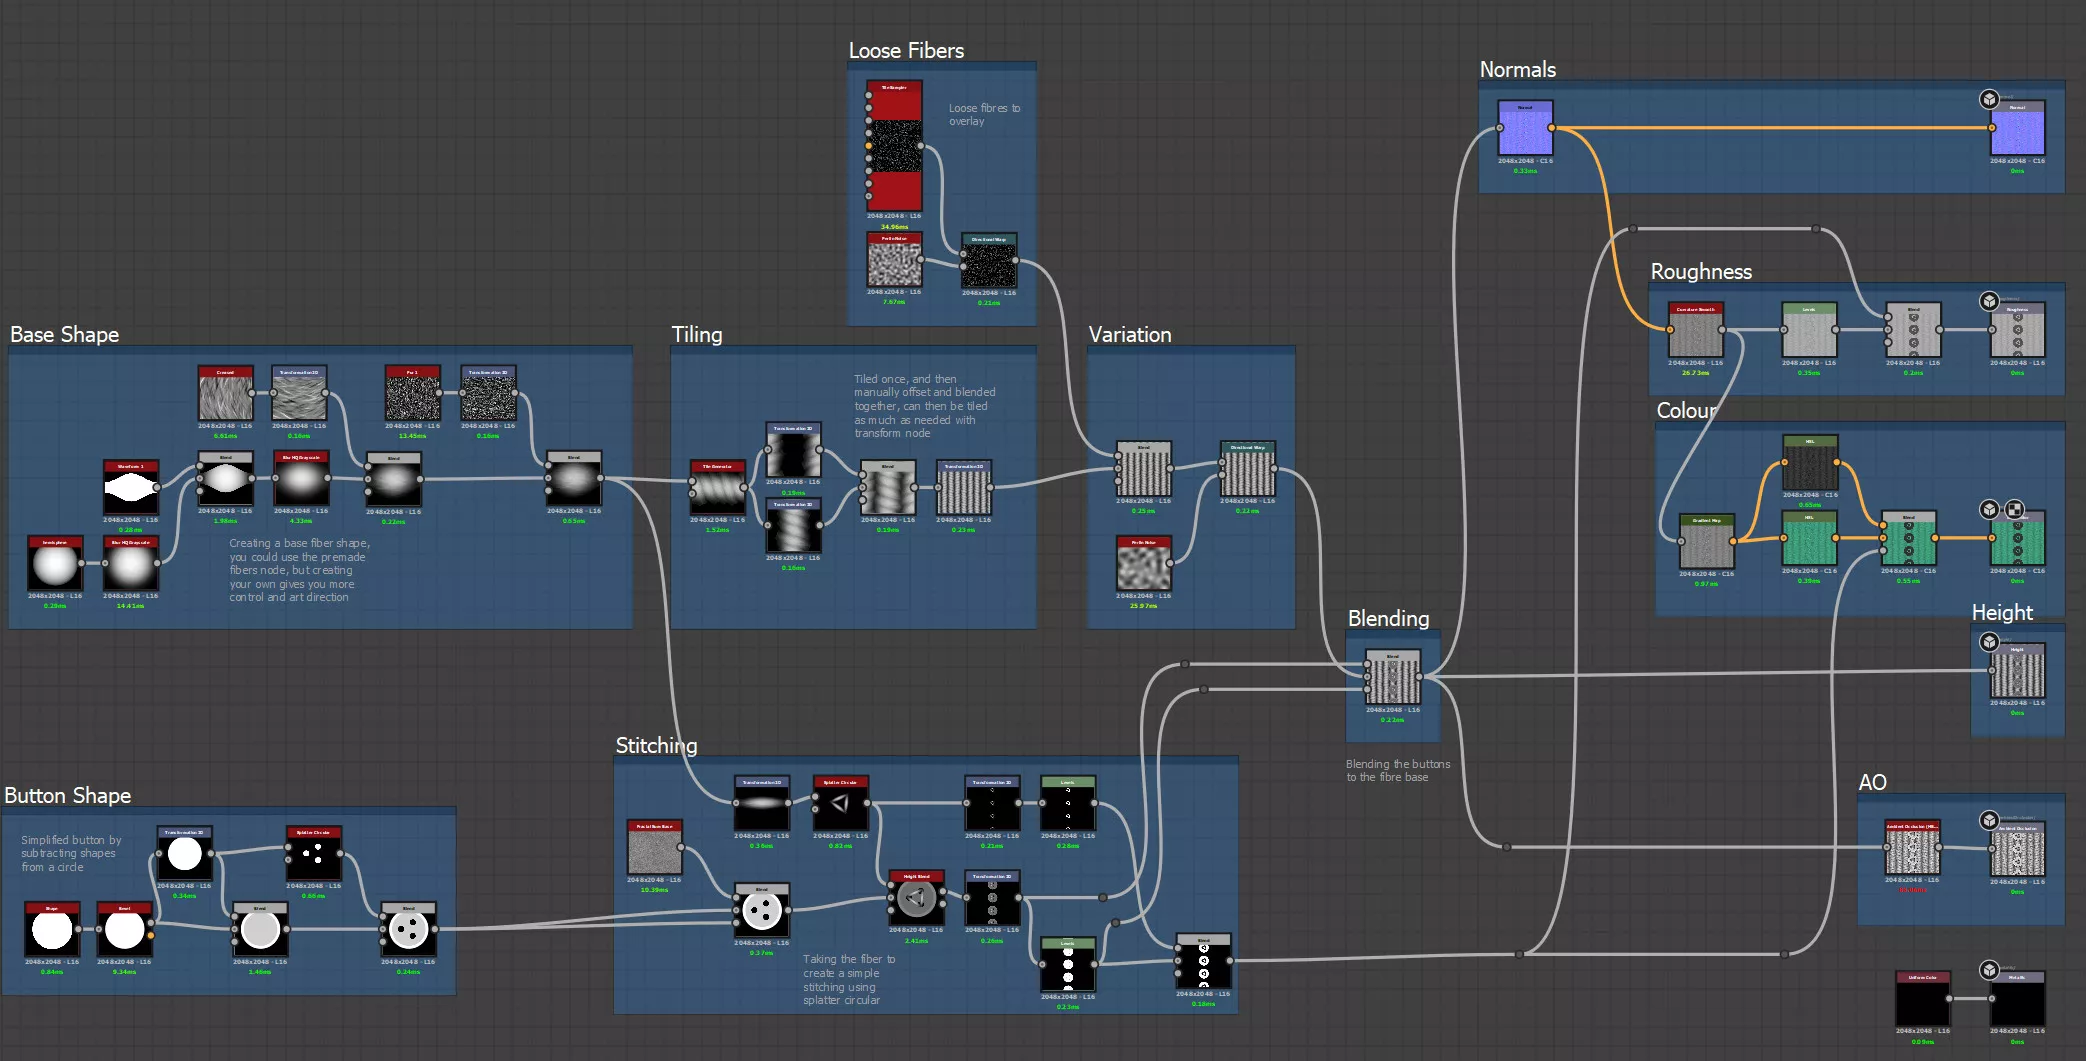The height and width of the screenshot is (1061, 2086).
Task: Select the Uniform Color node near Metallic output
Action: pyautogui.click(x=1922, y=999)
